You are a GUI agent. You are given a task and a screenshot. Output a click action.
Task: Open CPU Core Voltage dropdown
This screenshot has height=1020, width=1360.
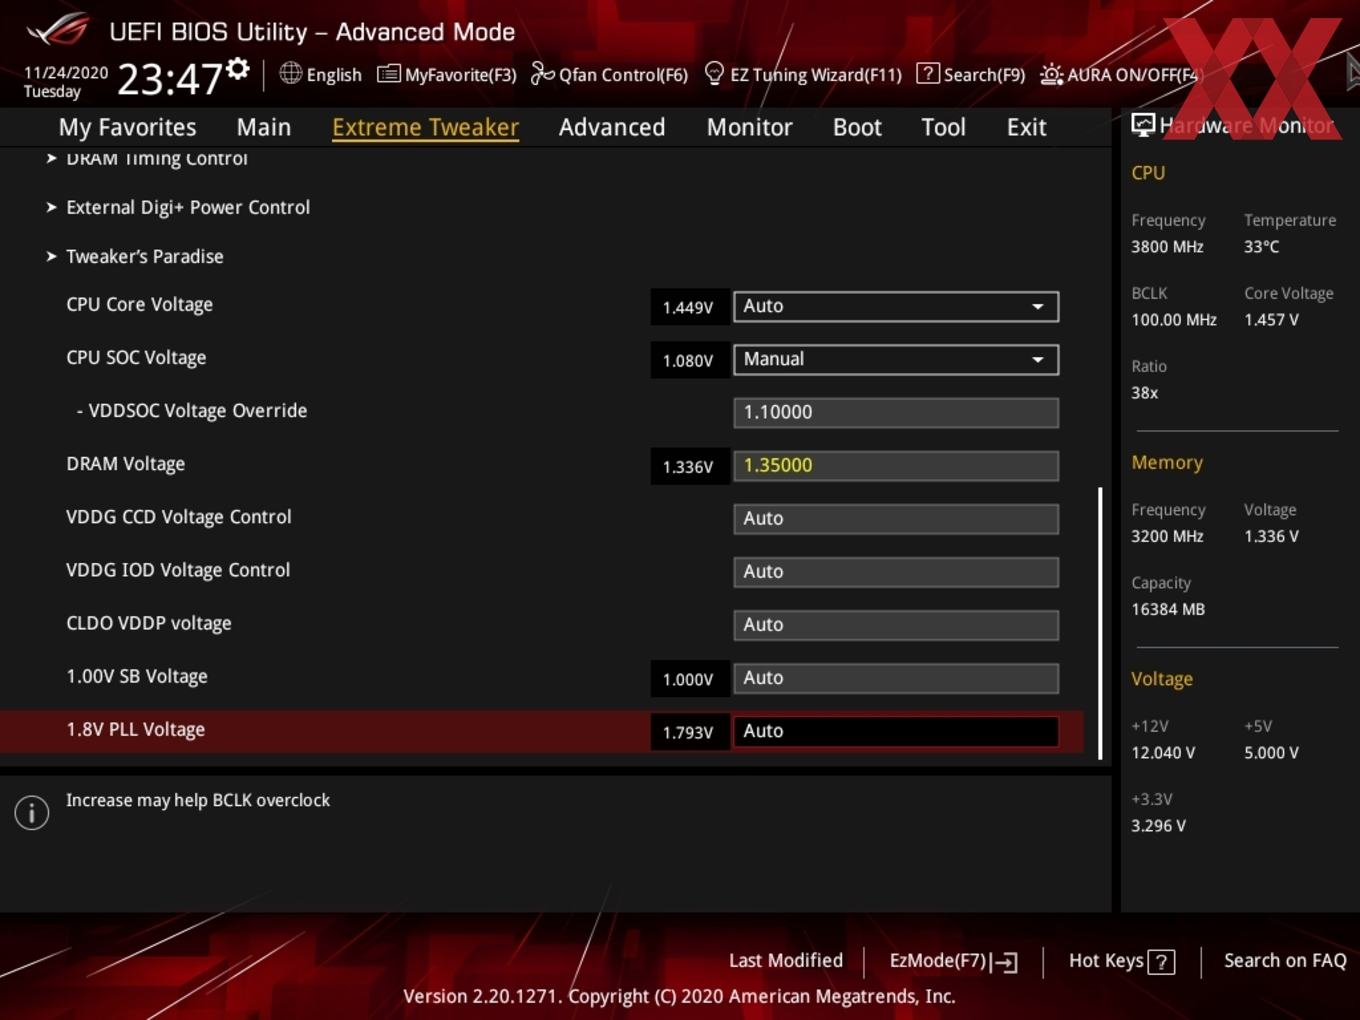click(896, 306)
